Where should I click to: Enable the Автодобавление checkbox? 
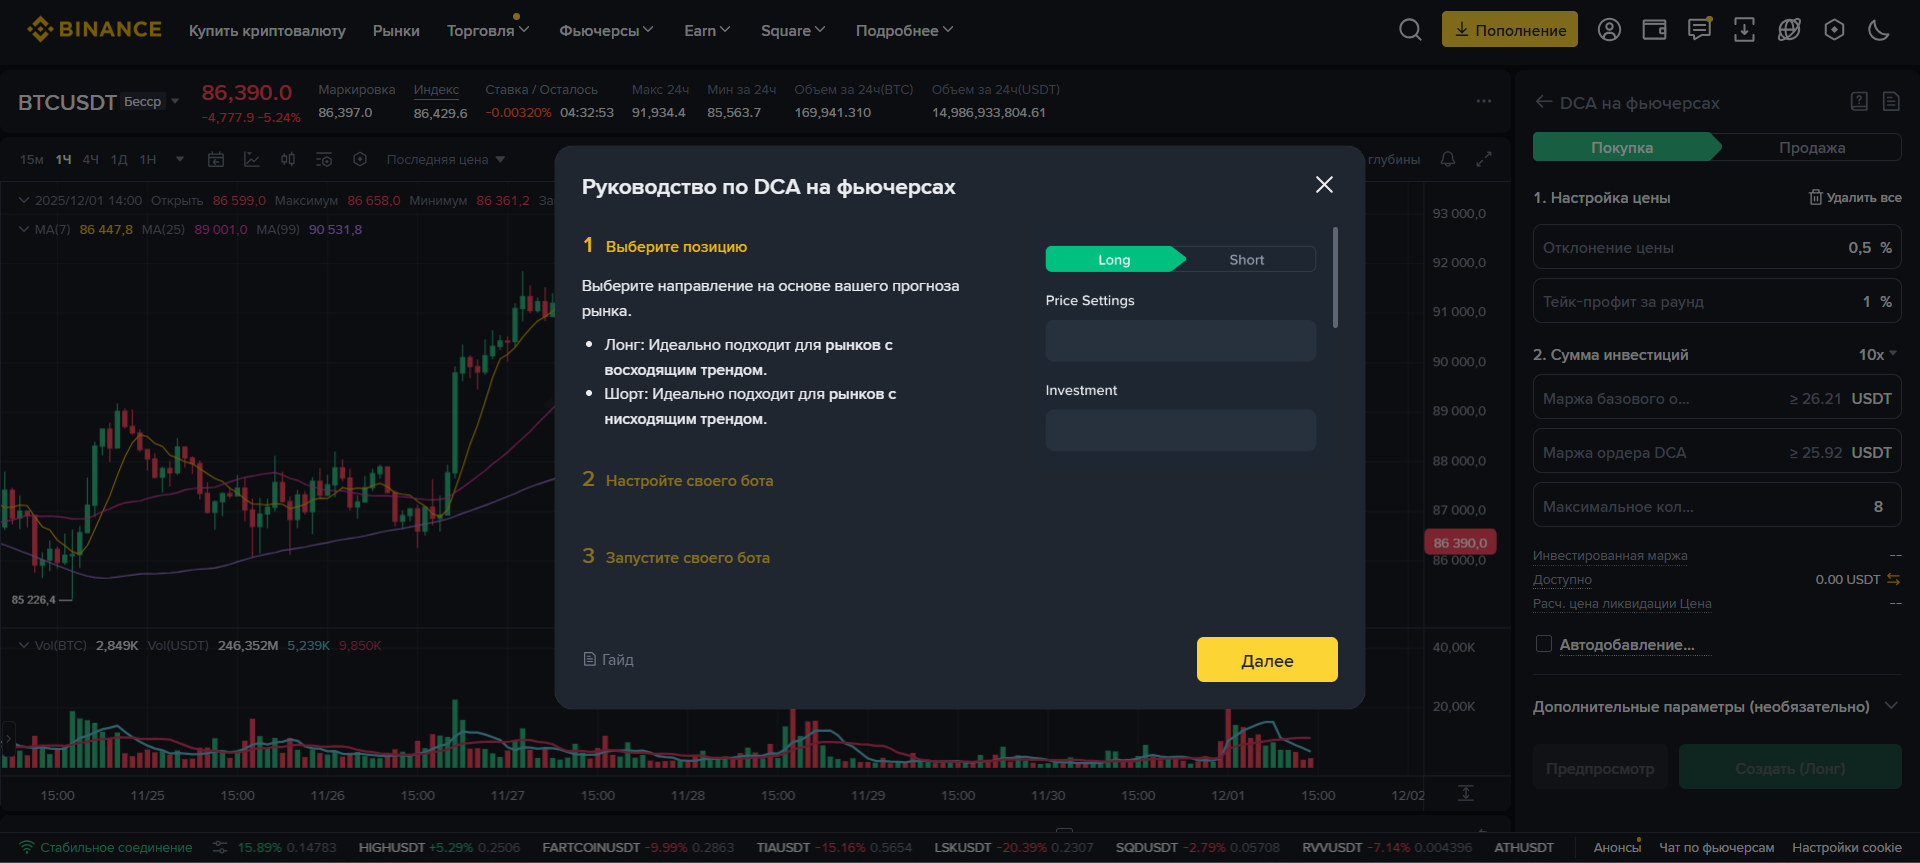1544,644
